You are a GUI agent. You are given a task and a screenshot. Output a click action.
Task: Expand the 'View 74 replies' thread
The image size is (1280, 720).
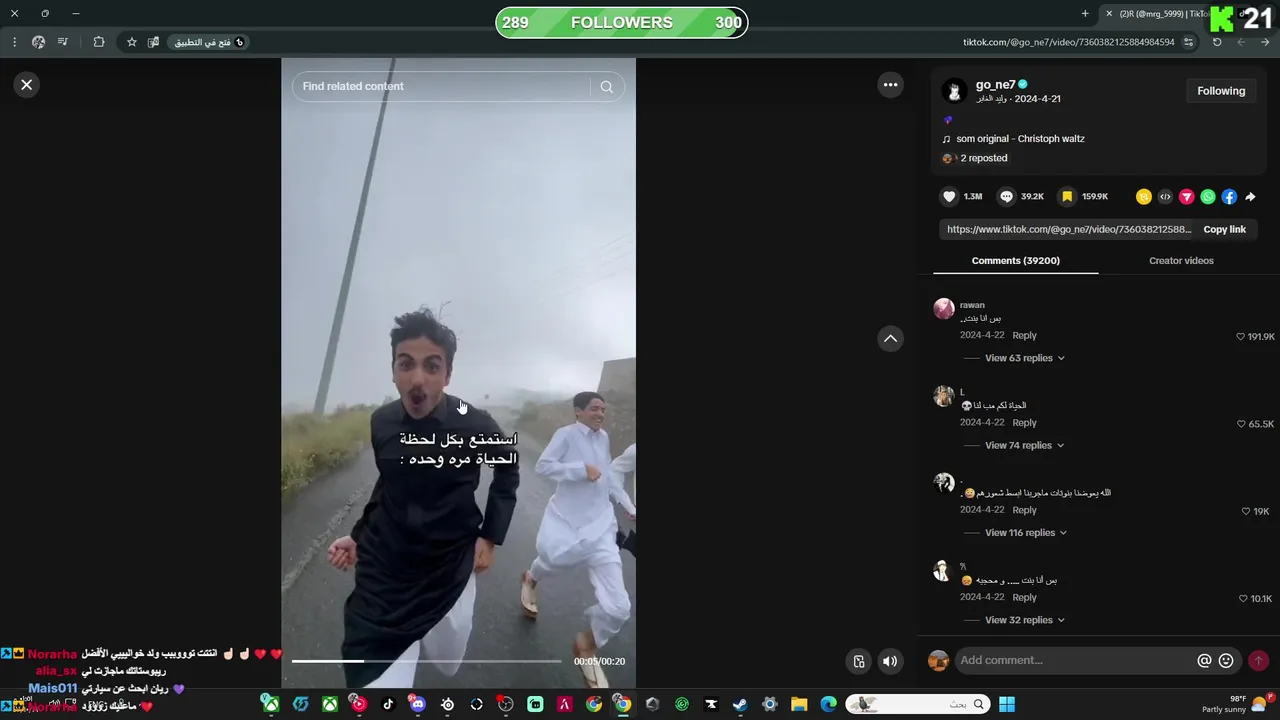[1024, 445]
